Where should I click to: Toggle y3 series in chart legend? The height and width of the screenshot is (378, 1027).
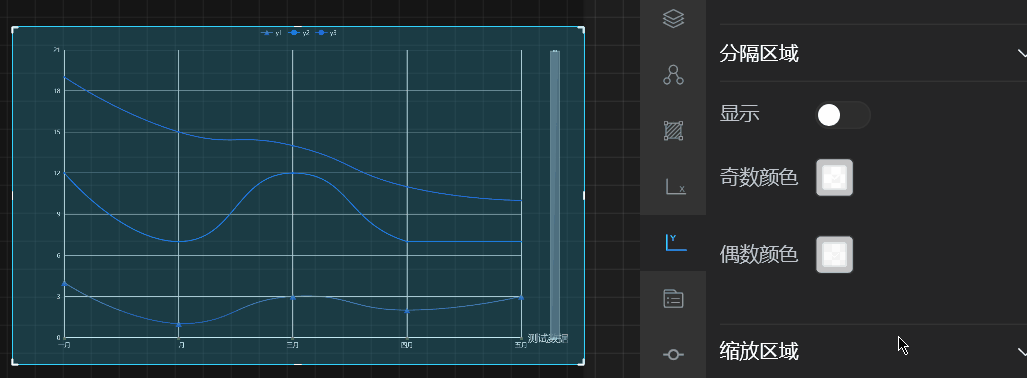coord(326,33)
